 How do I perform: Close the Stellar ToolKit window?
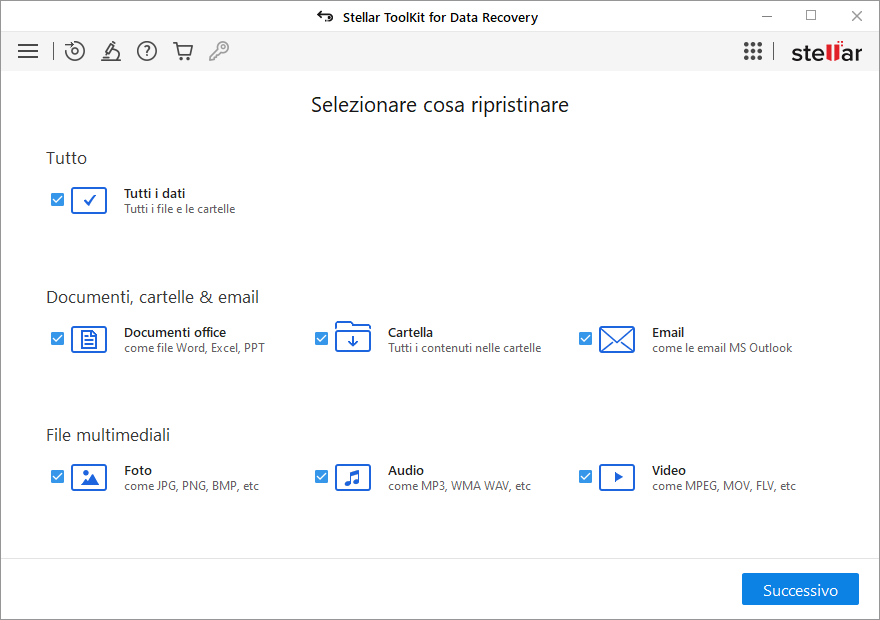856,16
